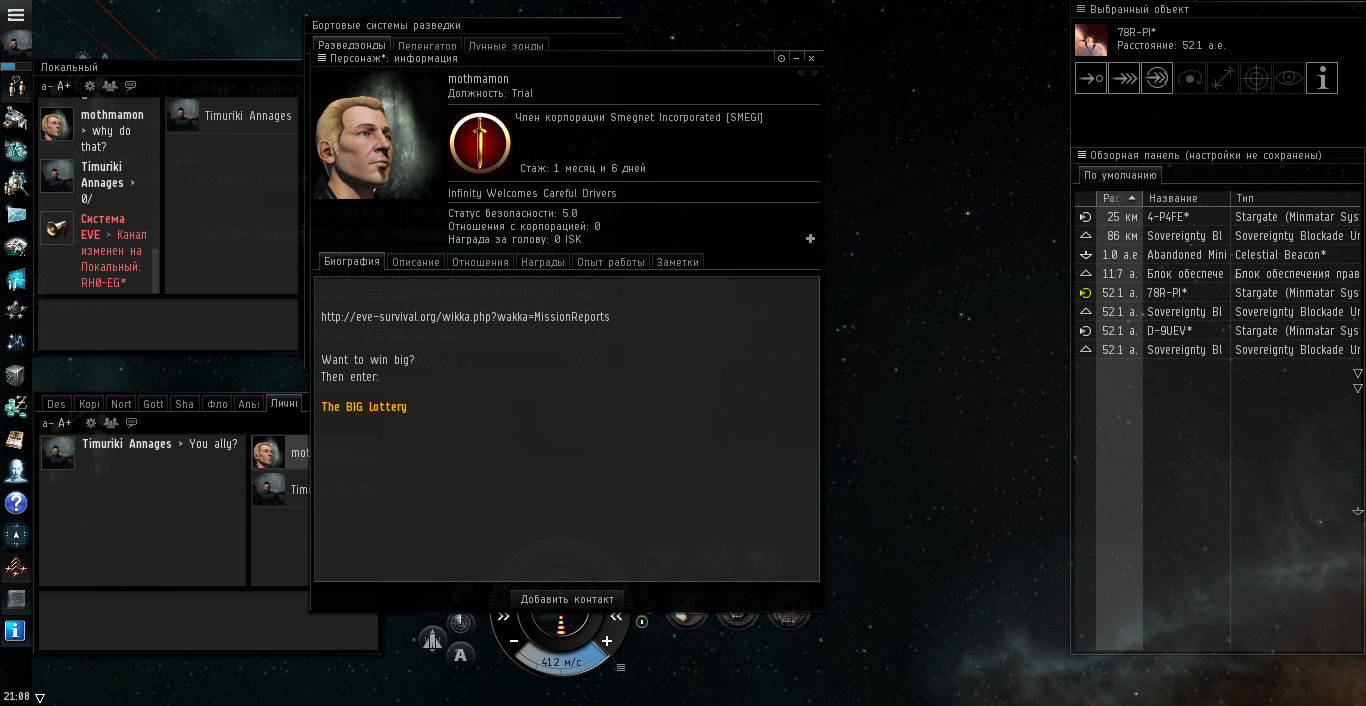
Task: Toggle the Lock Target crosshair icon
Action: tap(1256, 78)
